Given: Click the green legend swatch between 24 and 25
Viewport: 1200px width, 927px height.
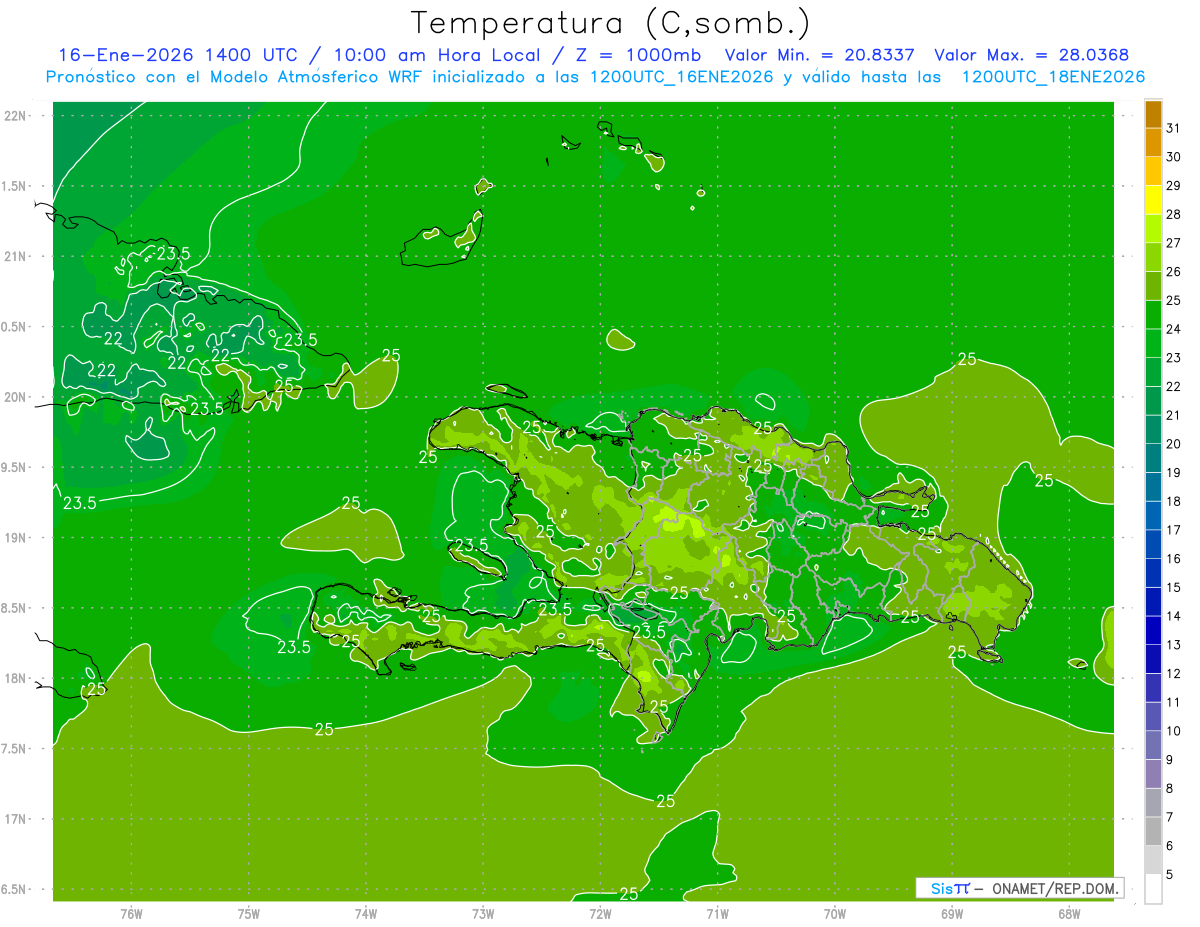Looking at the screenshot, I should [x=1153, y=315].
